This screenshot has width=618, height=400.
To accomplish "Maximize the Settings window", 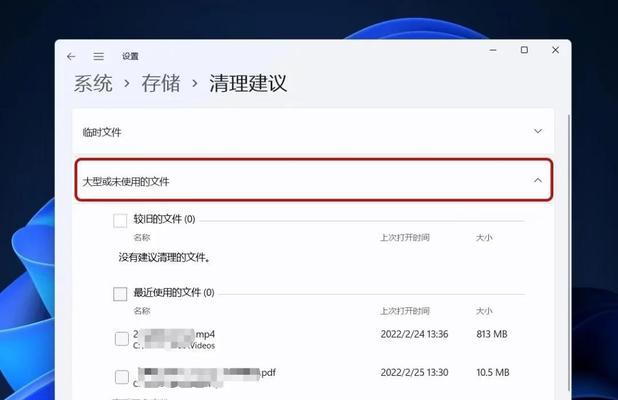I will pyautogui.click(x=524, y=50).
